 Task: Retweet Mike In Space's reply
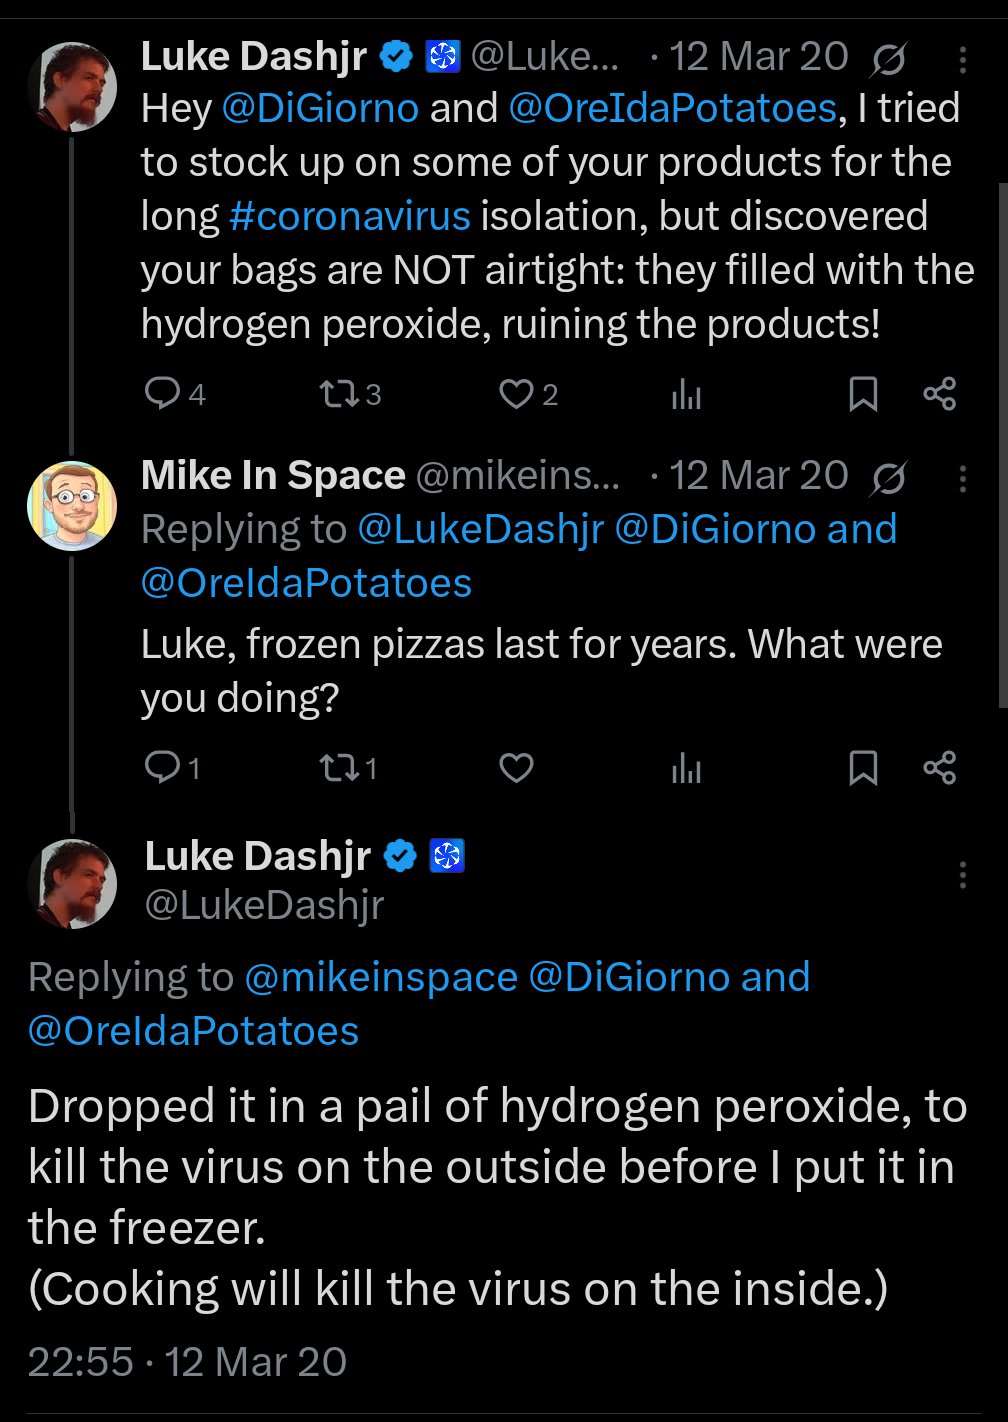pyautogui.click(x=336, y=768)
